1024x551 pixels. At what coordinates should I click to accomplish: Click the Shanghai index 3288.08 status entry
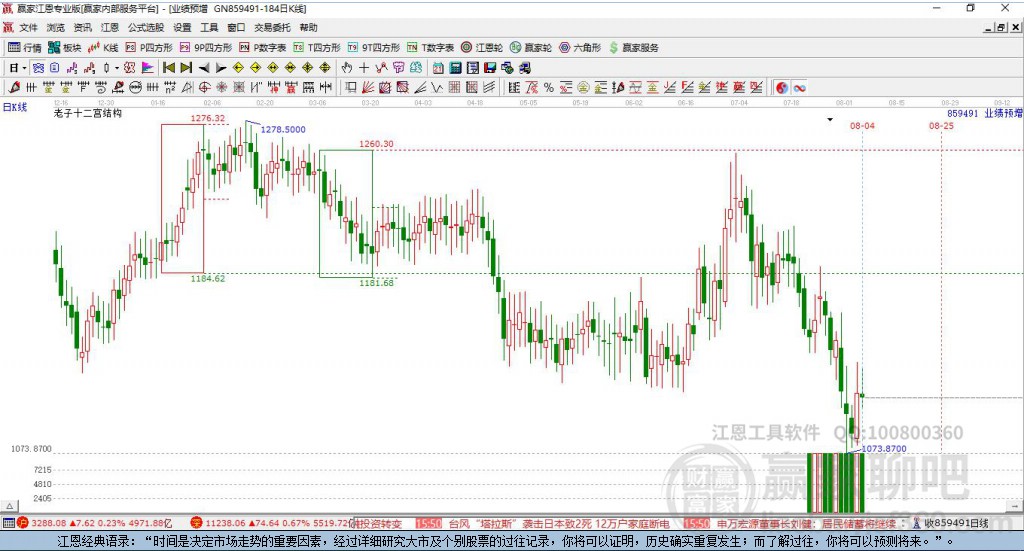click(95, 523)
